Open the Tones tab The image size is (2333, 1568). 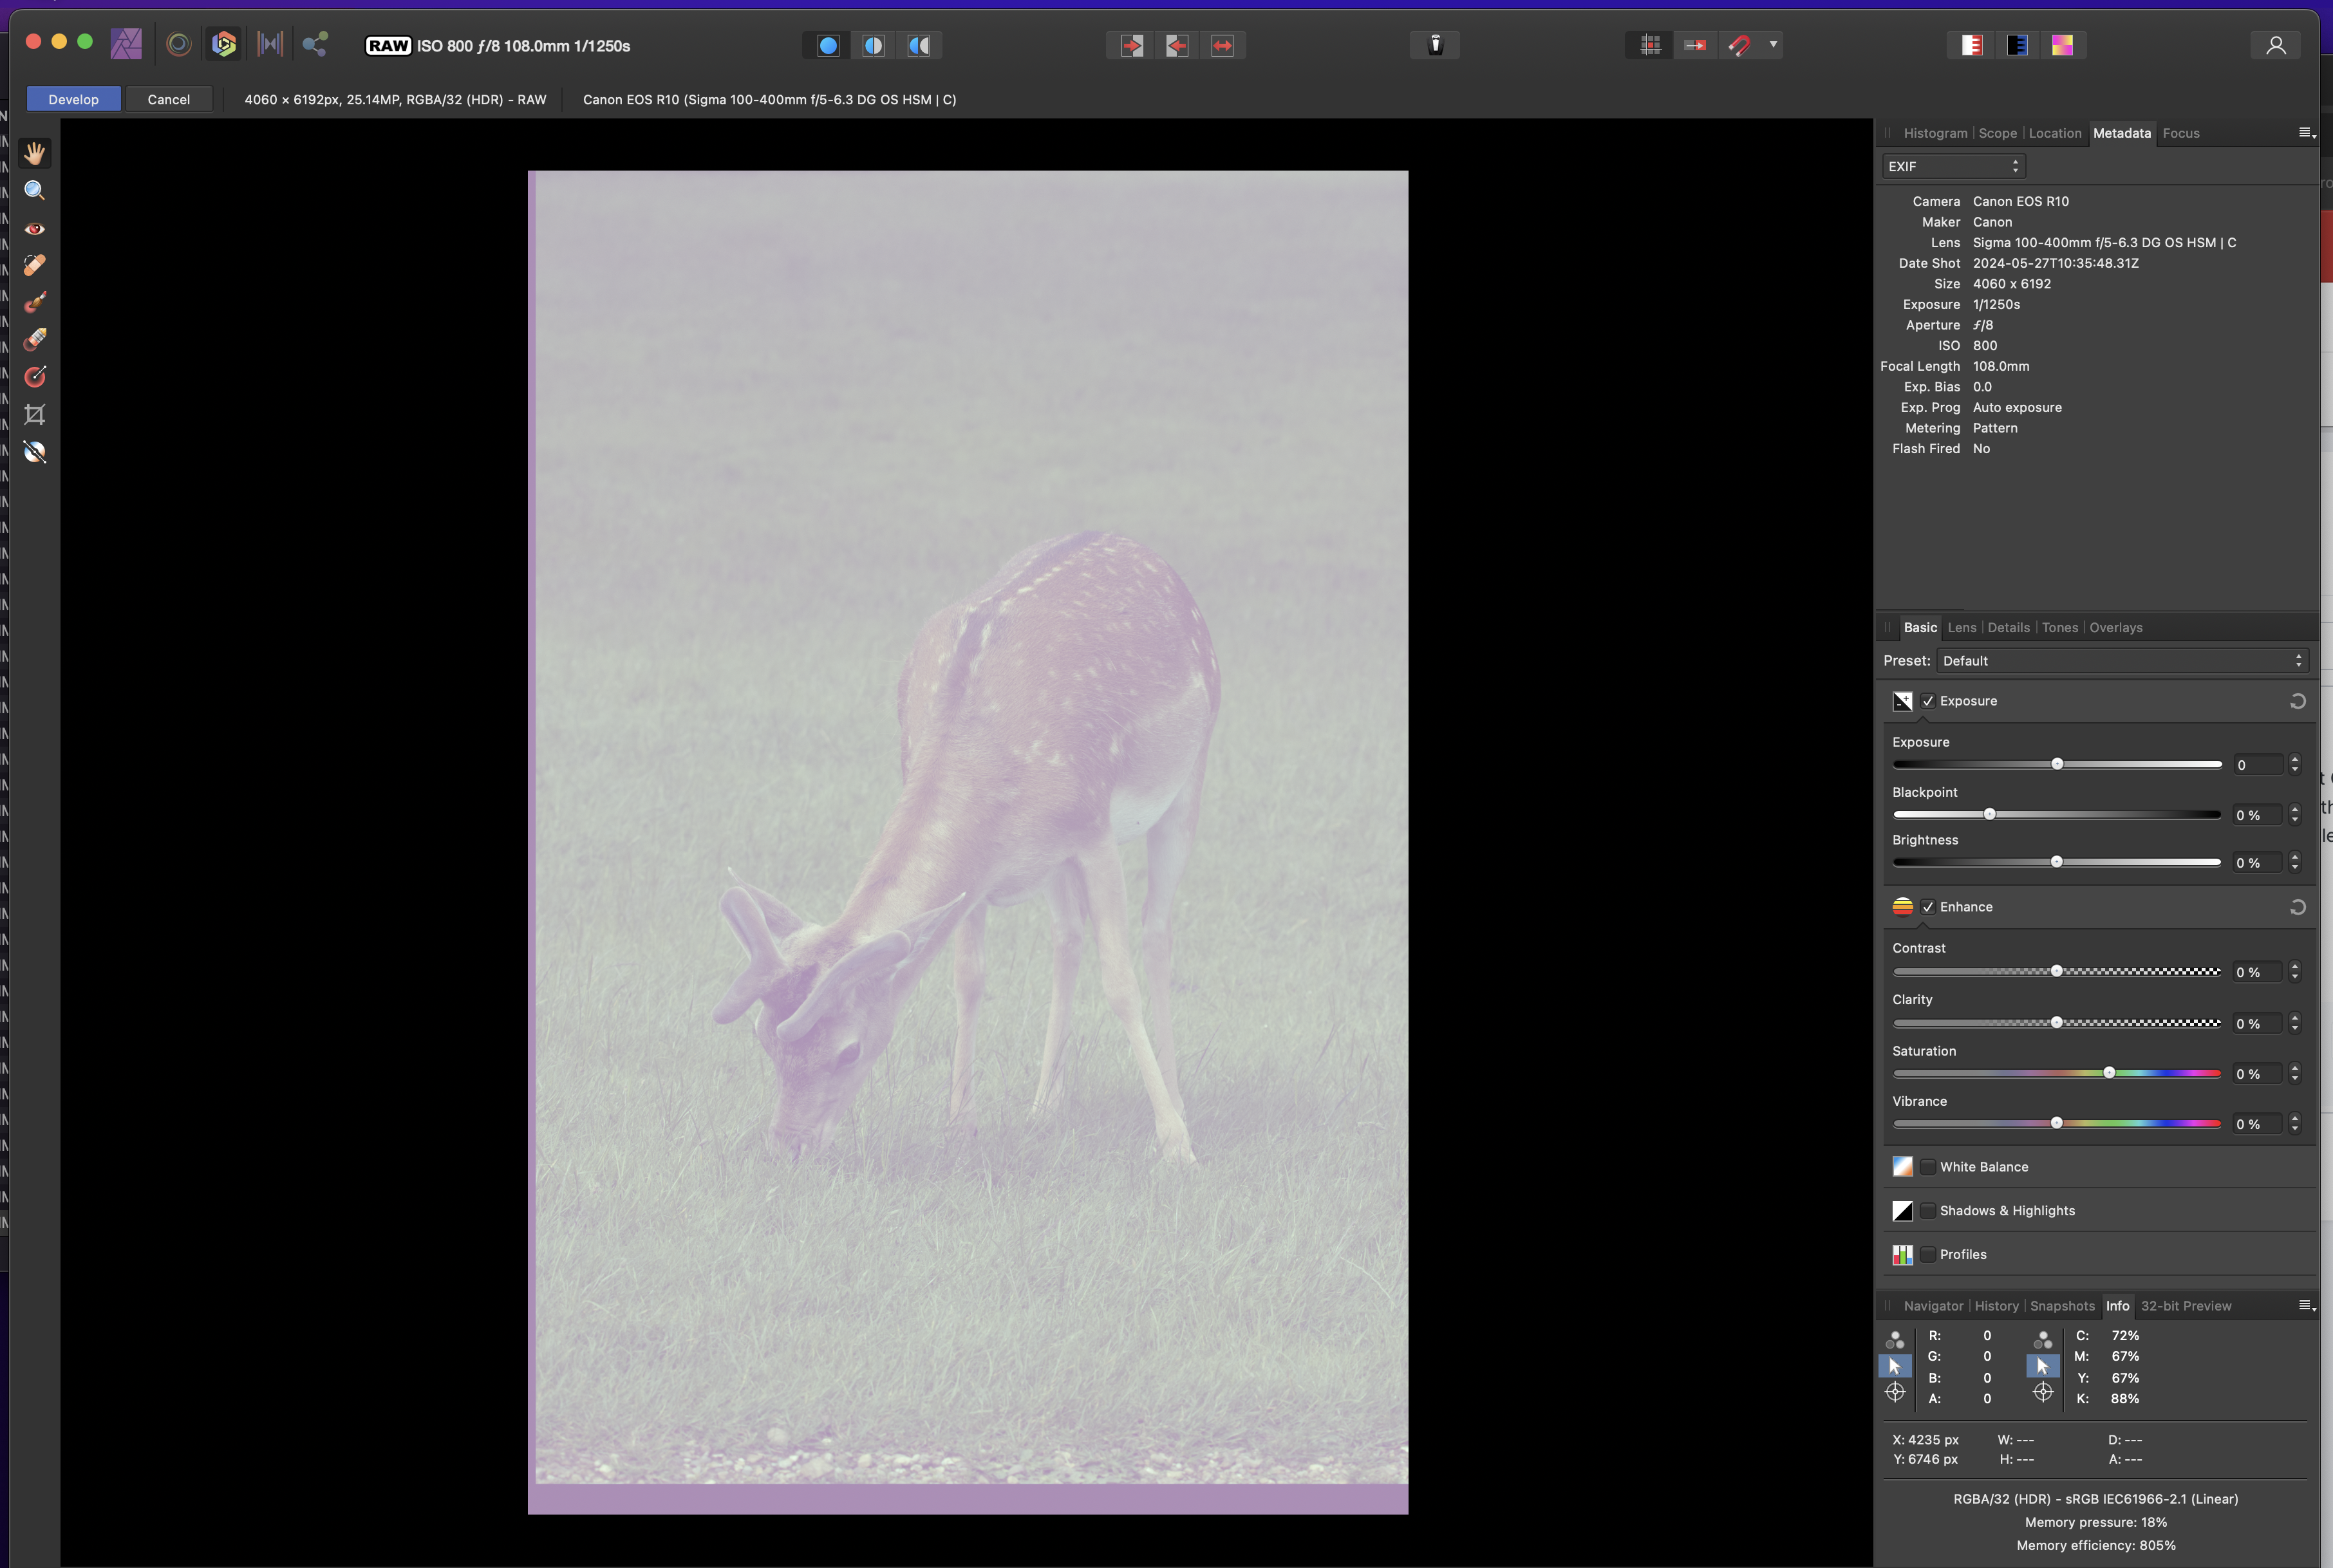[2059, 628]
